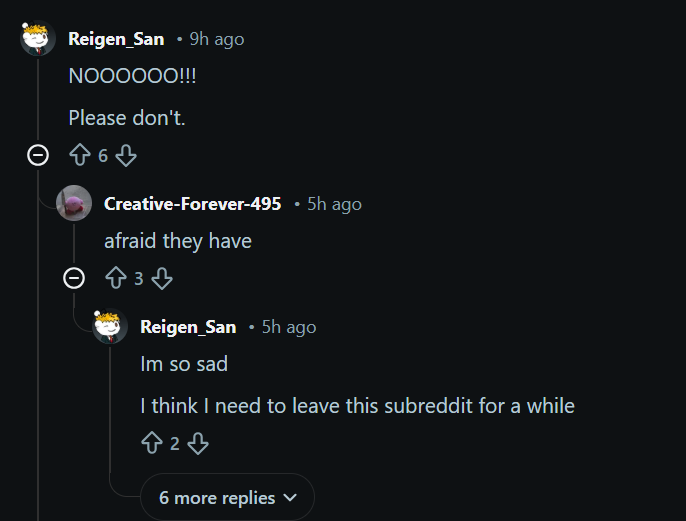Expand the 6 more replies
Viewport: 686px width, 521px height.
pyautogui.click(x=228, y=497)
